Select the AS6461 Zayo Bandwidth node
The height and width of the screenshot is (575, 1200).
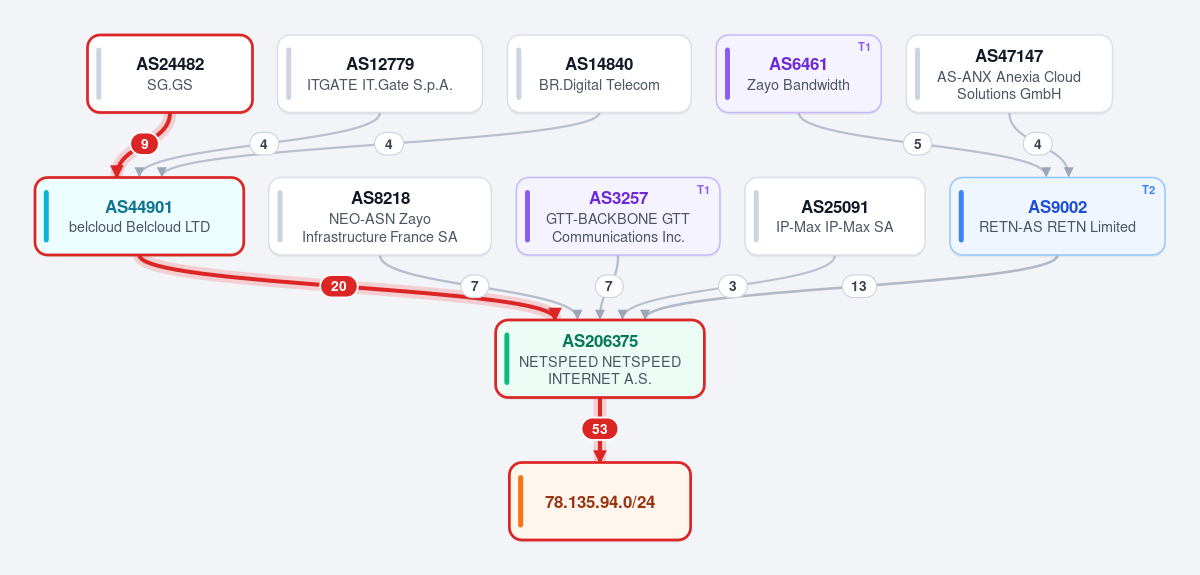tap(798, 74)
